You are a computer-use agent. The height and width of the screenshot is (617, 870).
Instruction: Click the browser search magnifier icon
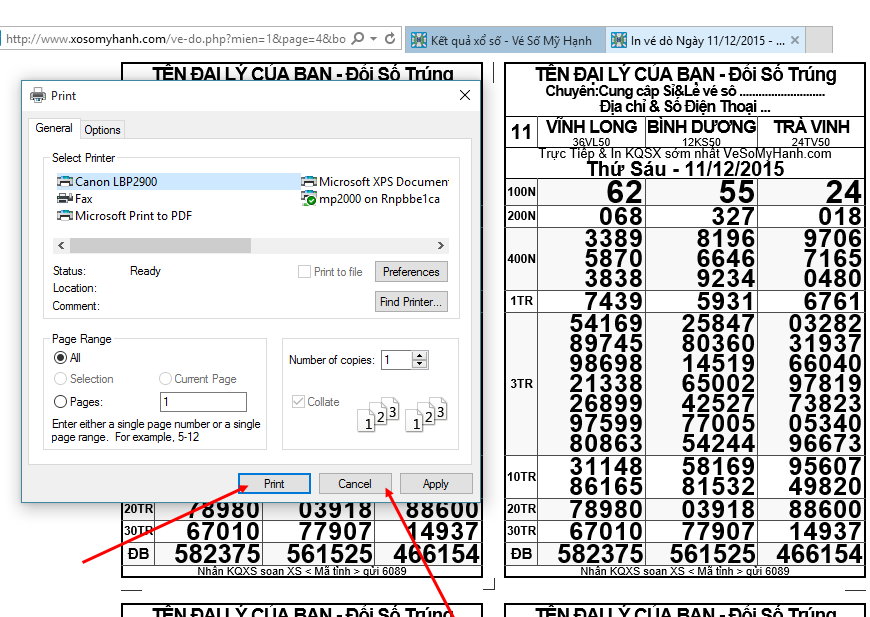(358, 39)
